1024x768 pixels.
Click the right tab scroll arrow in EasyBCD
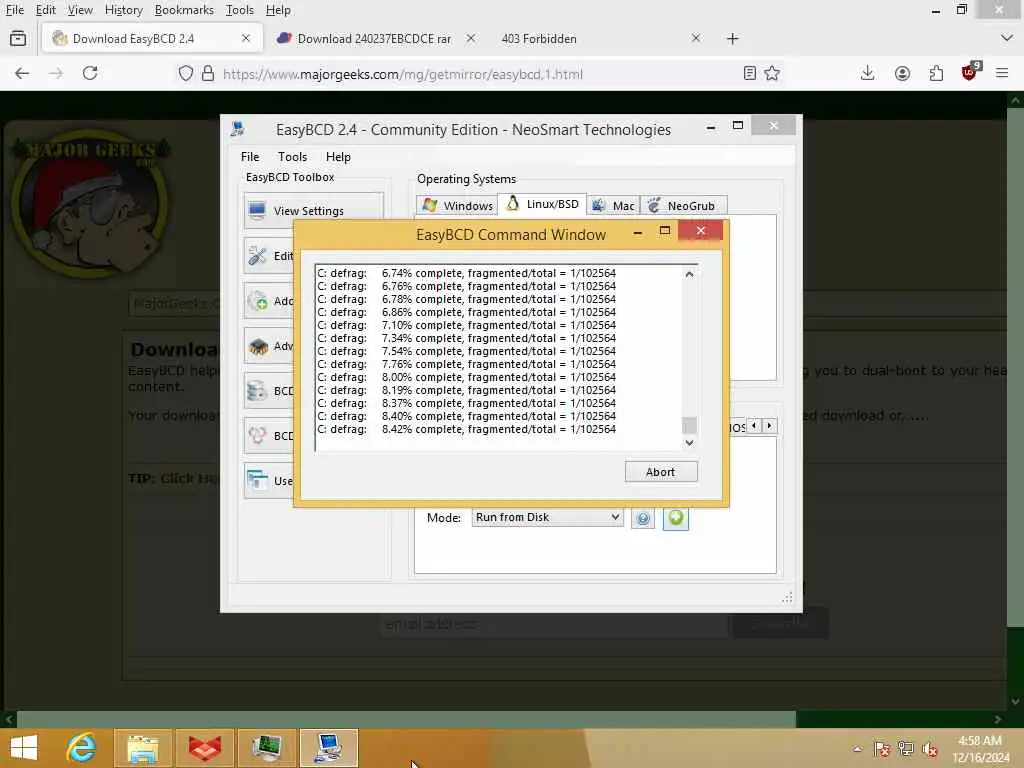click(769, 426)
